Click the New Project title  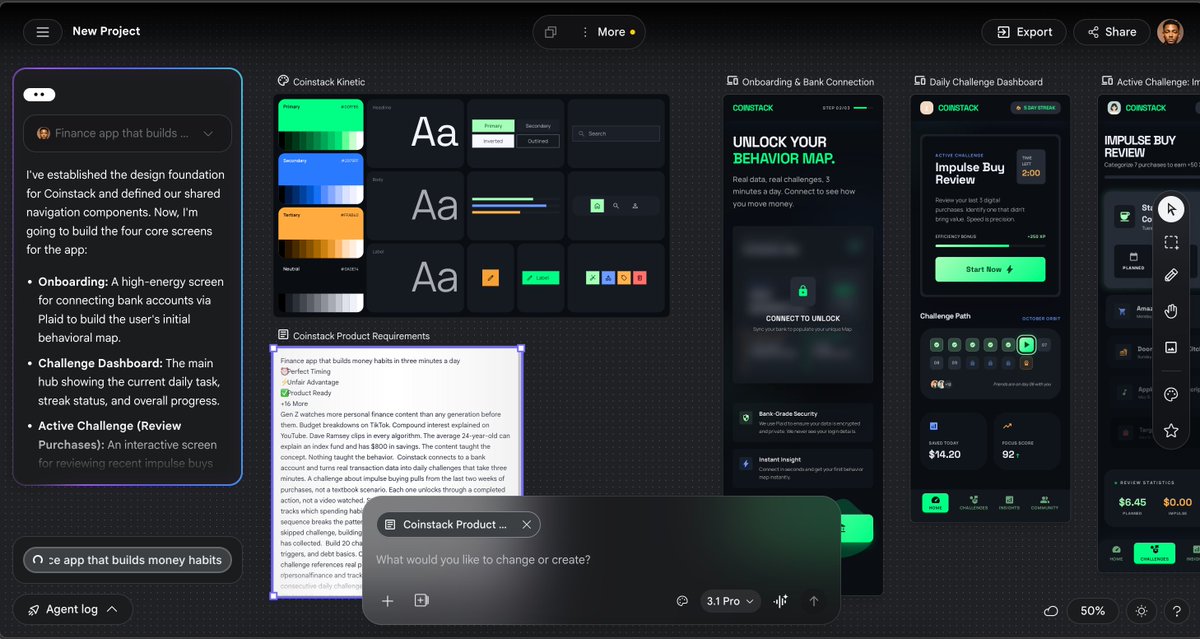tap(106, 32)
